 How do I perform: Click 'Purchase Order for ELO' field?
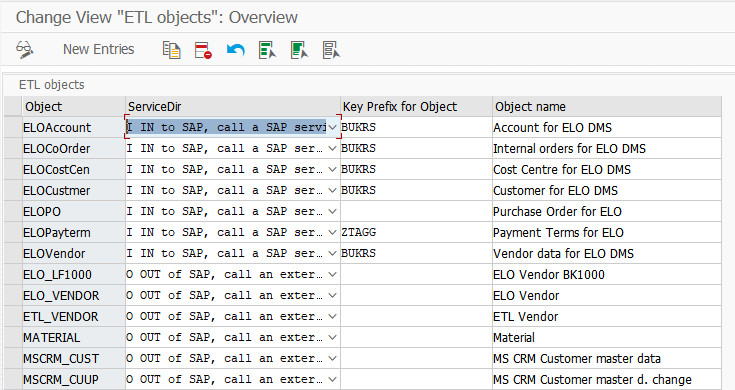coord(607,211)
